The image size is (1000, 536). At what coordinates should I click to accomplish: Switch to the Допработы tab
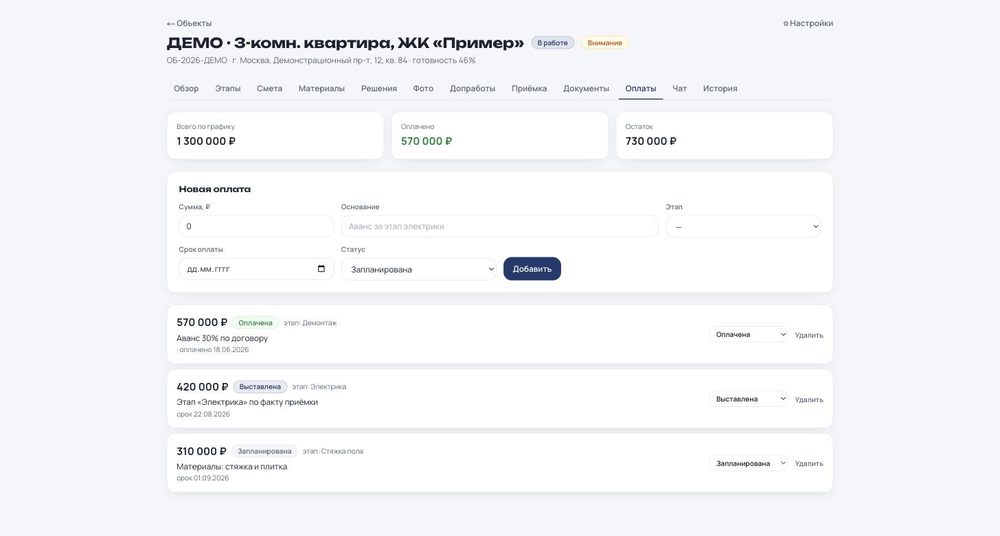tap(473, 89)
